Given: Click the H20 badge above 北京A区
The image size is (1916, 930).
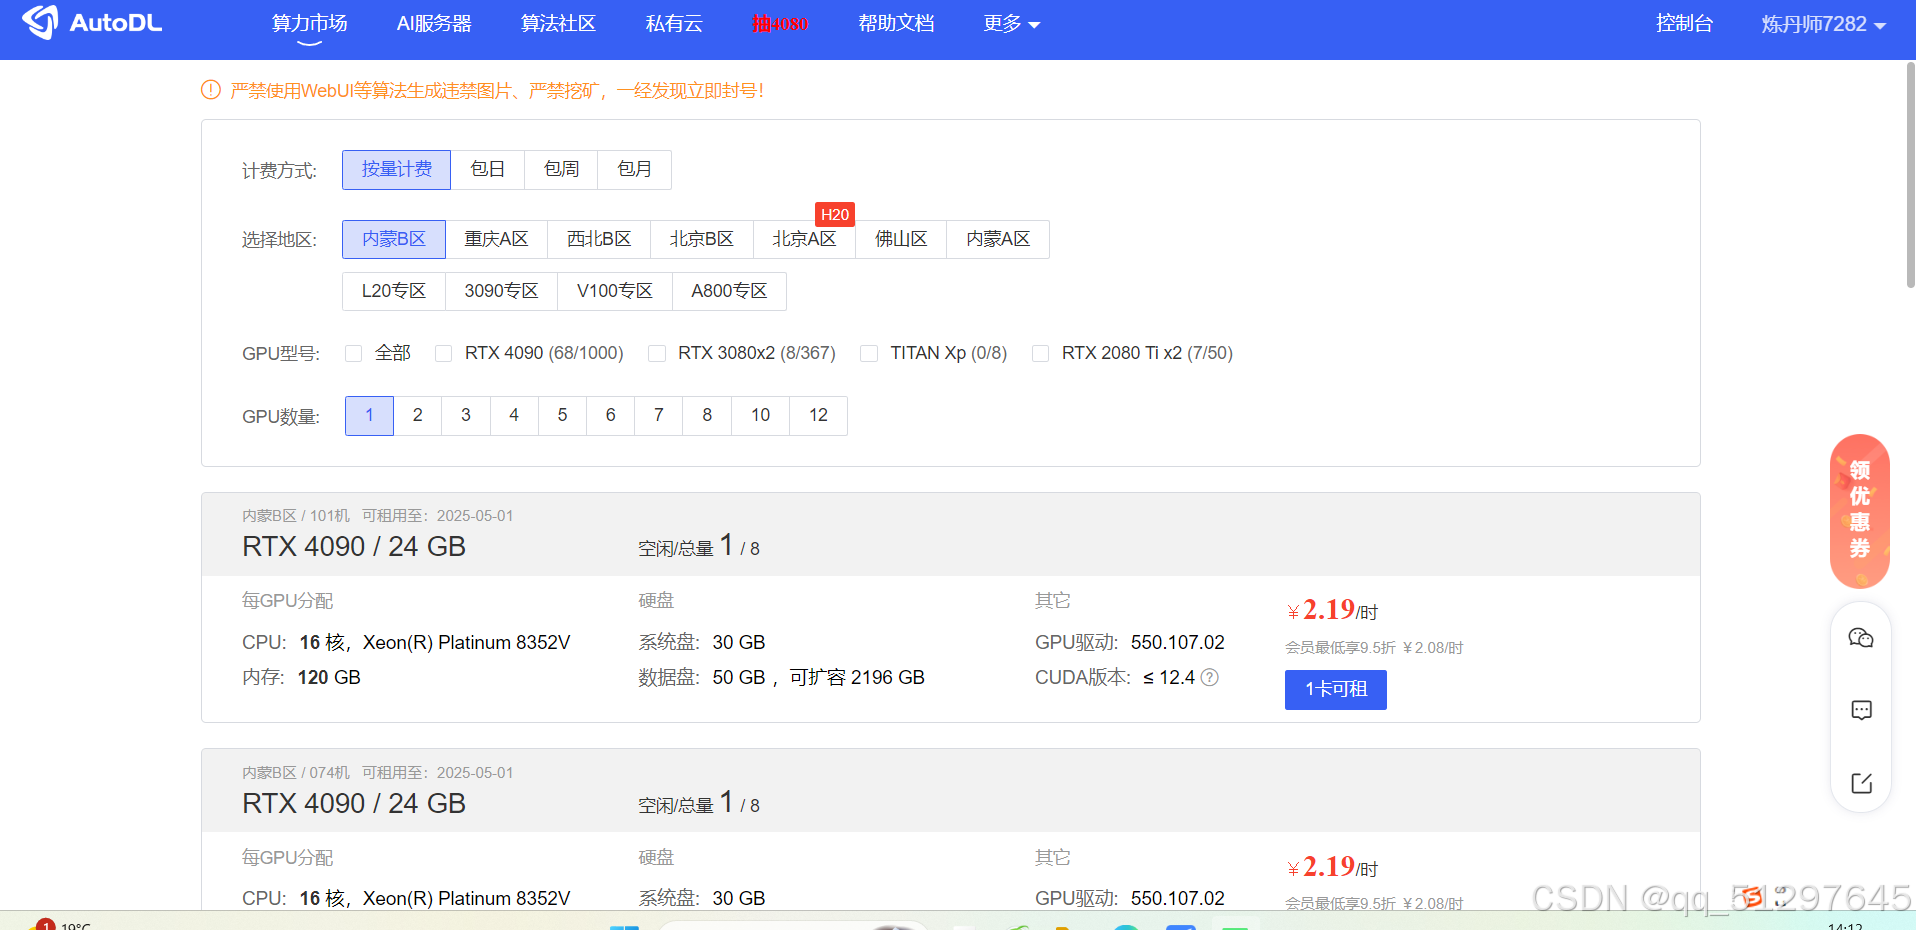Looking at the screenshot, I should 835,214.
